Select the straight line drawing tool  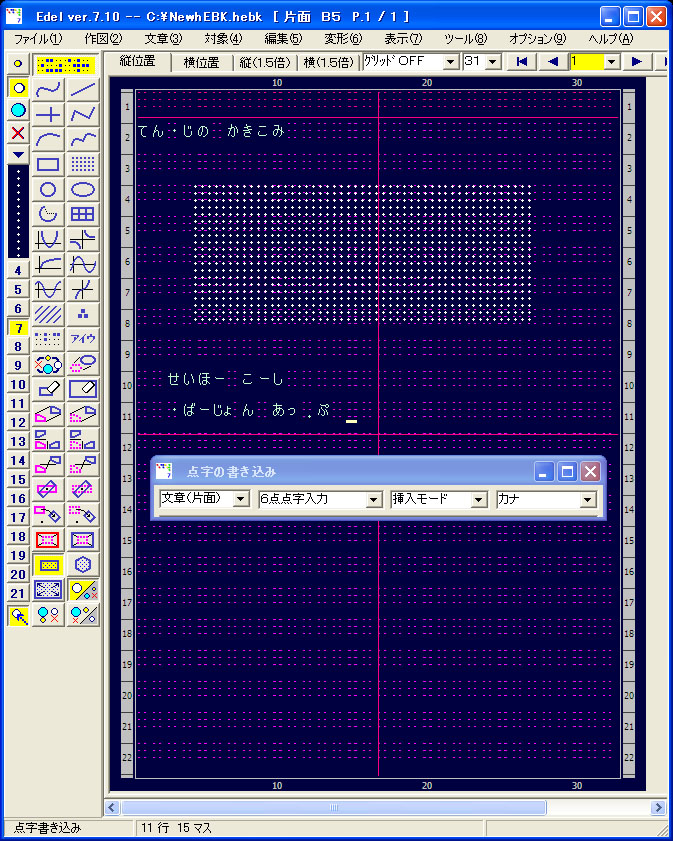click(x=84, y=89)
